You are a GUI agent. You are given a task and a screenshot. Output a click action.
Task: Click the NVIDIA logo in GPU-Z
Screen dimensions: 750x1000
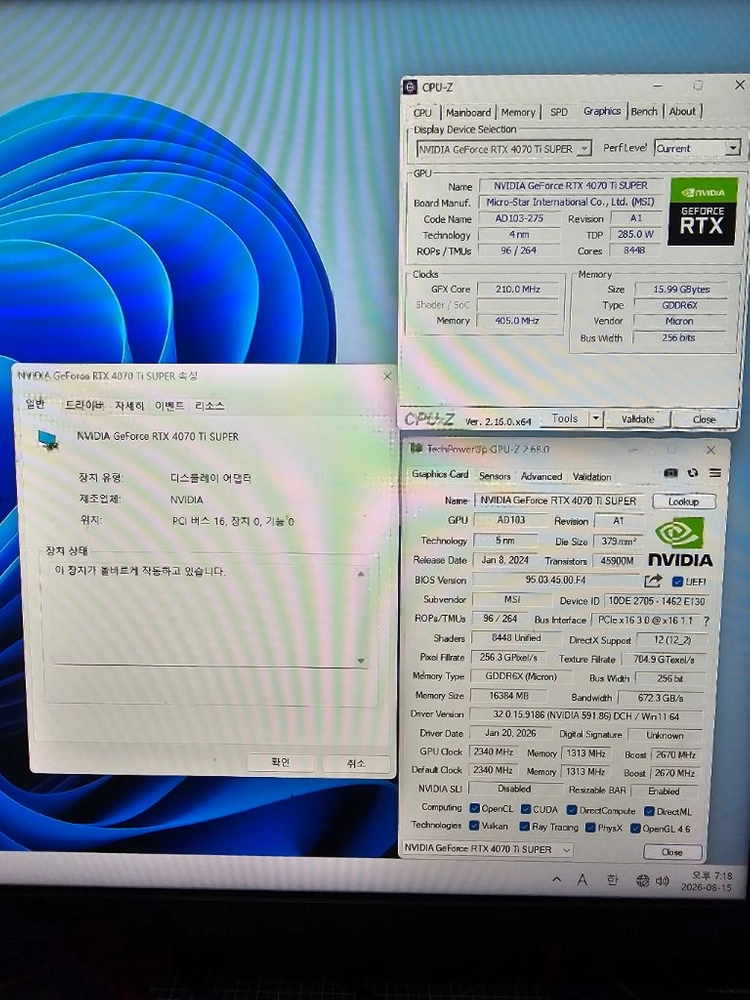[680, 542]
